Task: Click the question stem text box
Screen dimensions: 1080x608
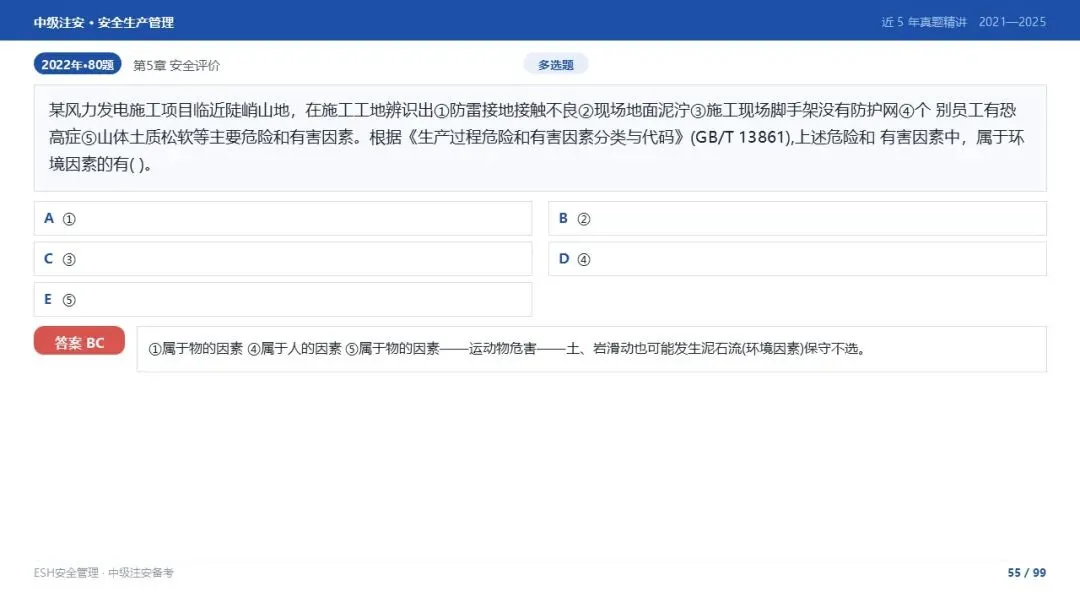Action: point(540,138)
